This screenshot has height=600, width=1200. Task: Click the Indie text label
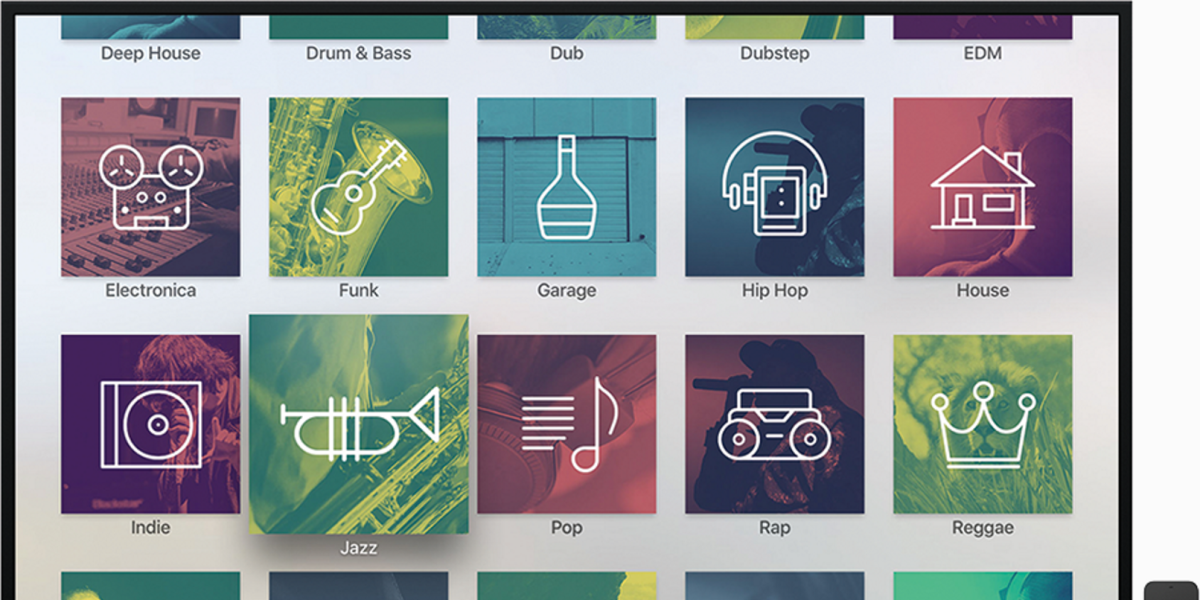151,528
